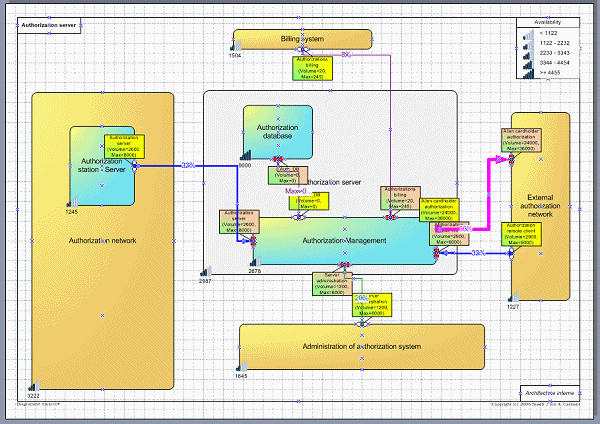Click the 66% label on magenta flow
Viewport: 600px width, 424px height.
[465, 229]
